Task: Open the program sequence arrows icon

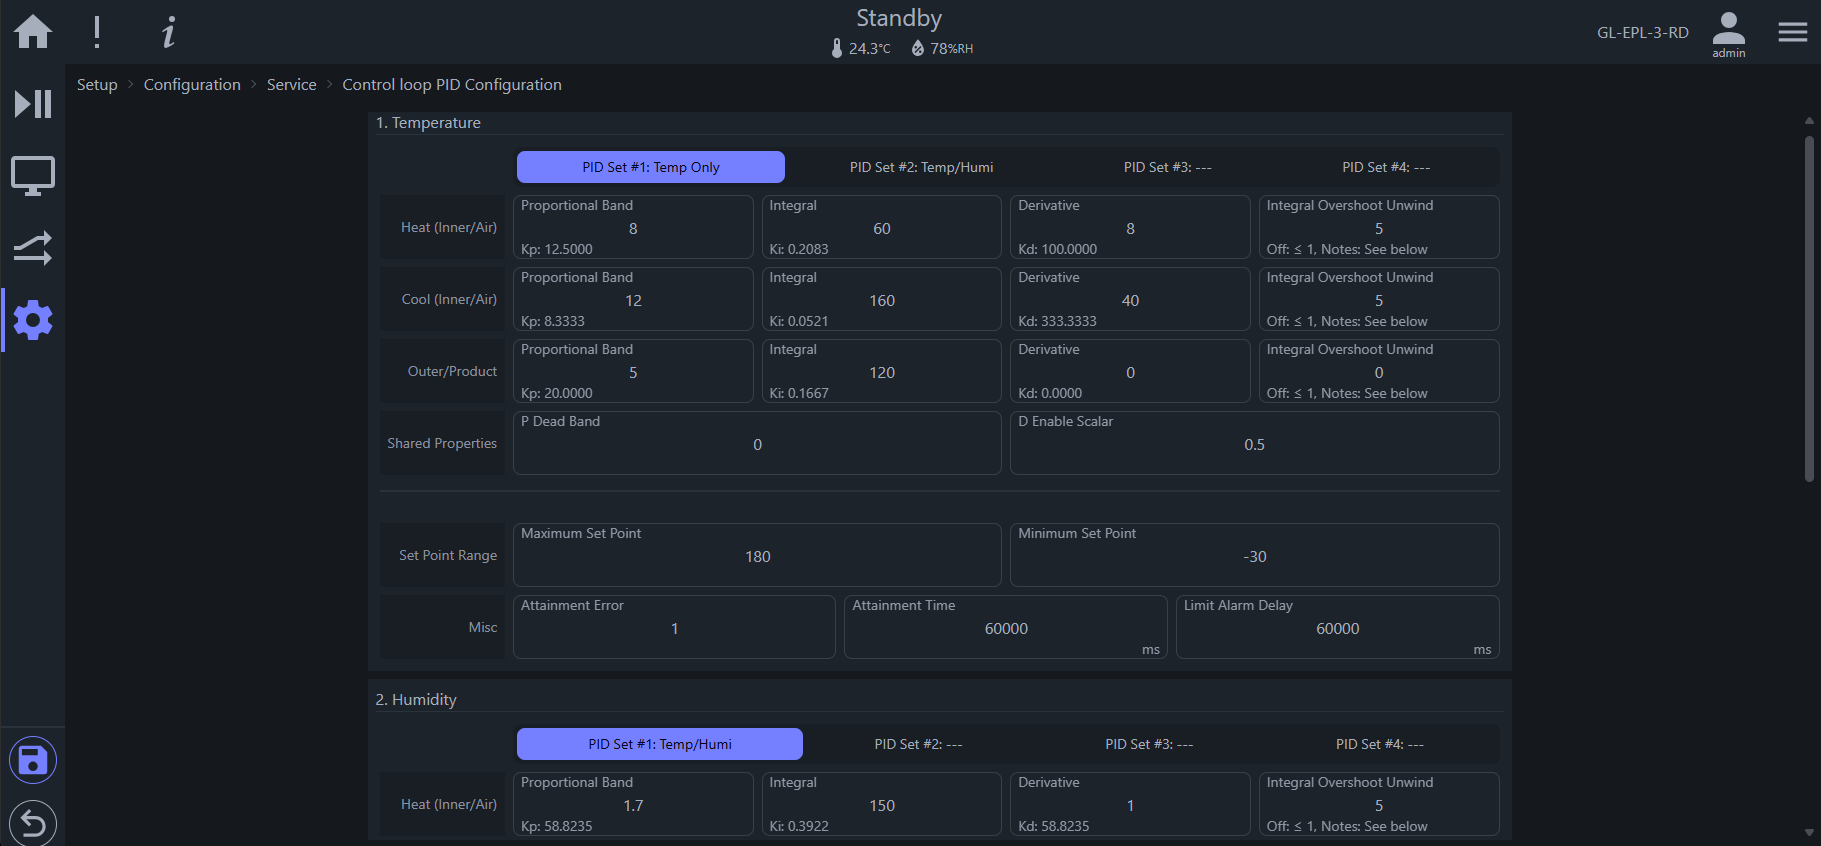Action: [33, 248]
